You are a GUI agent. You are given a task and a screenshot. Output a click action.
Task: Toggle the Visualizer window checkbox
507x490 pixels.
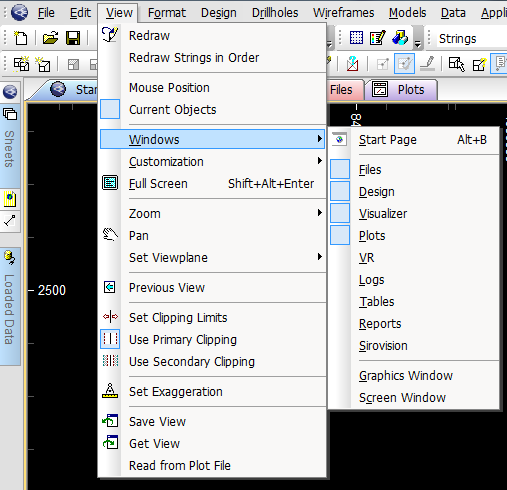[x=340, y=213]
